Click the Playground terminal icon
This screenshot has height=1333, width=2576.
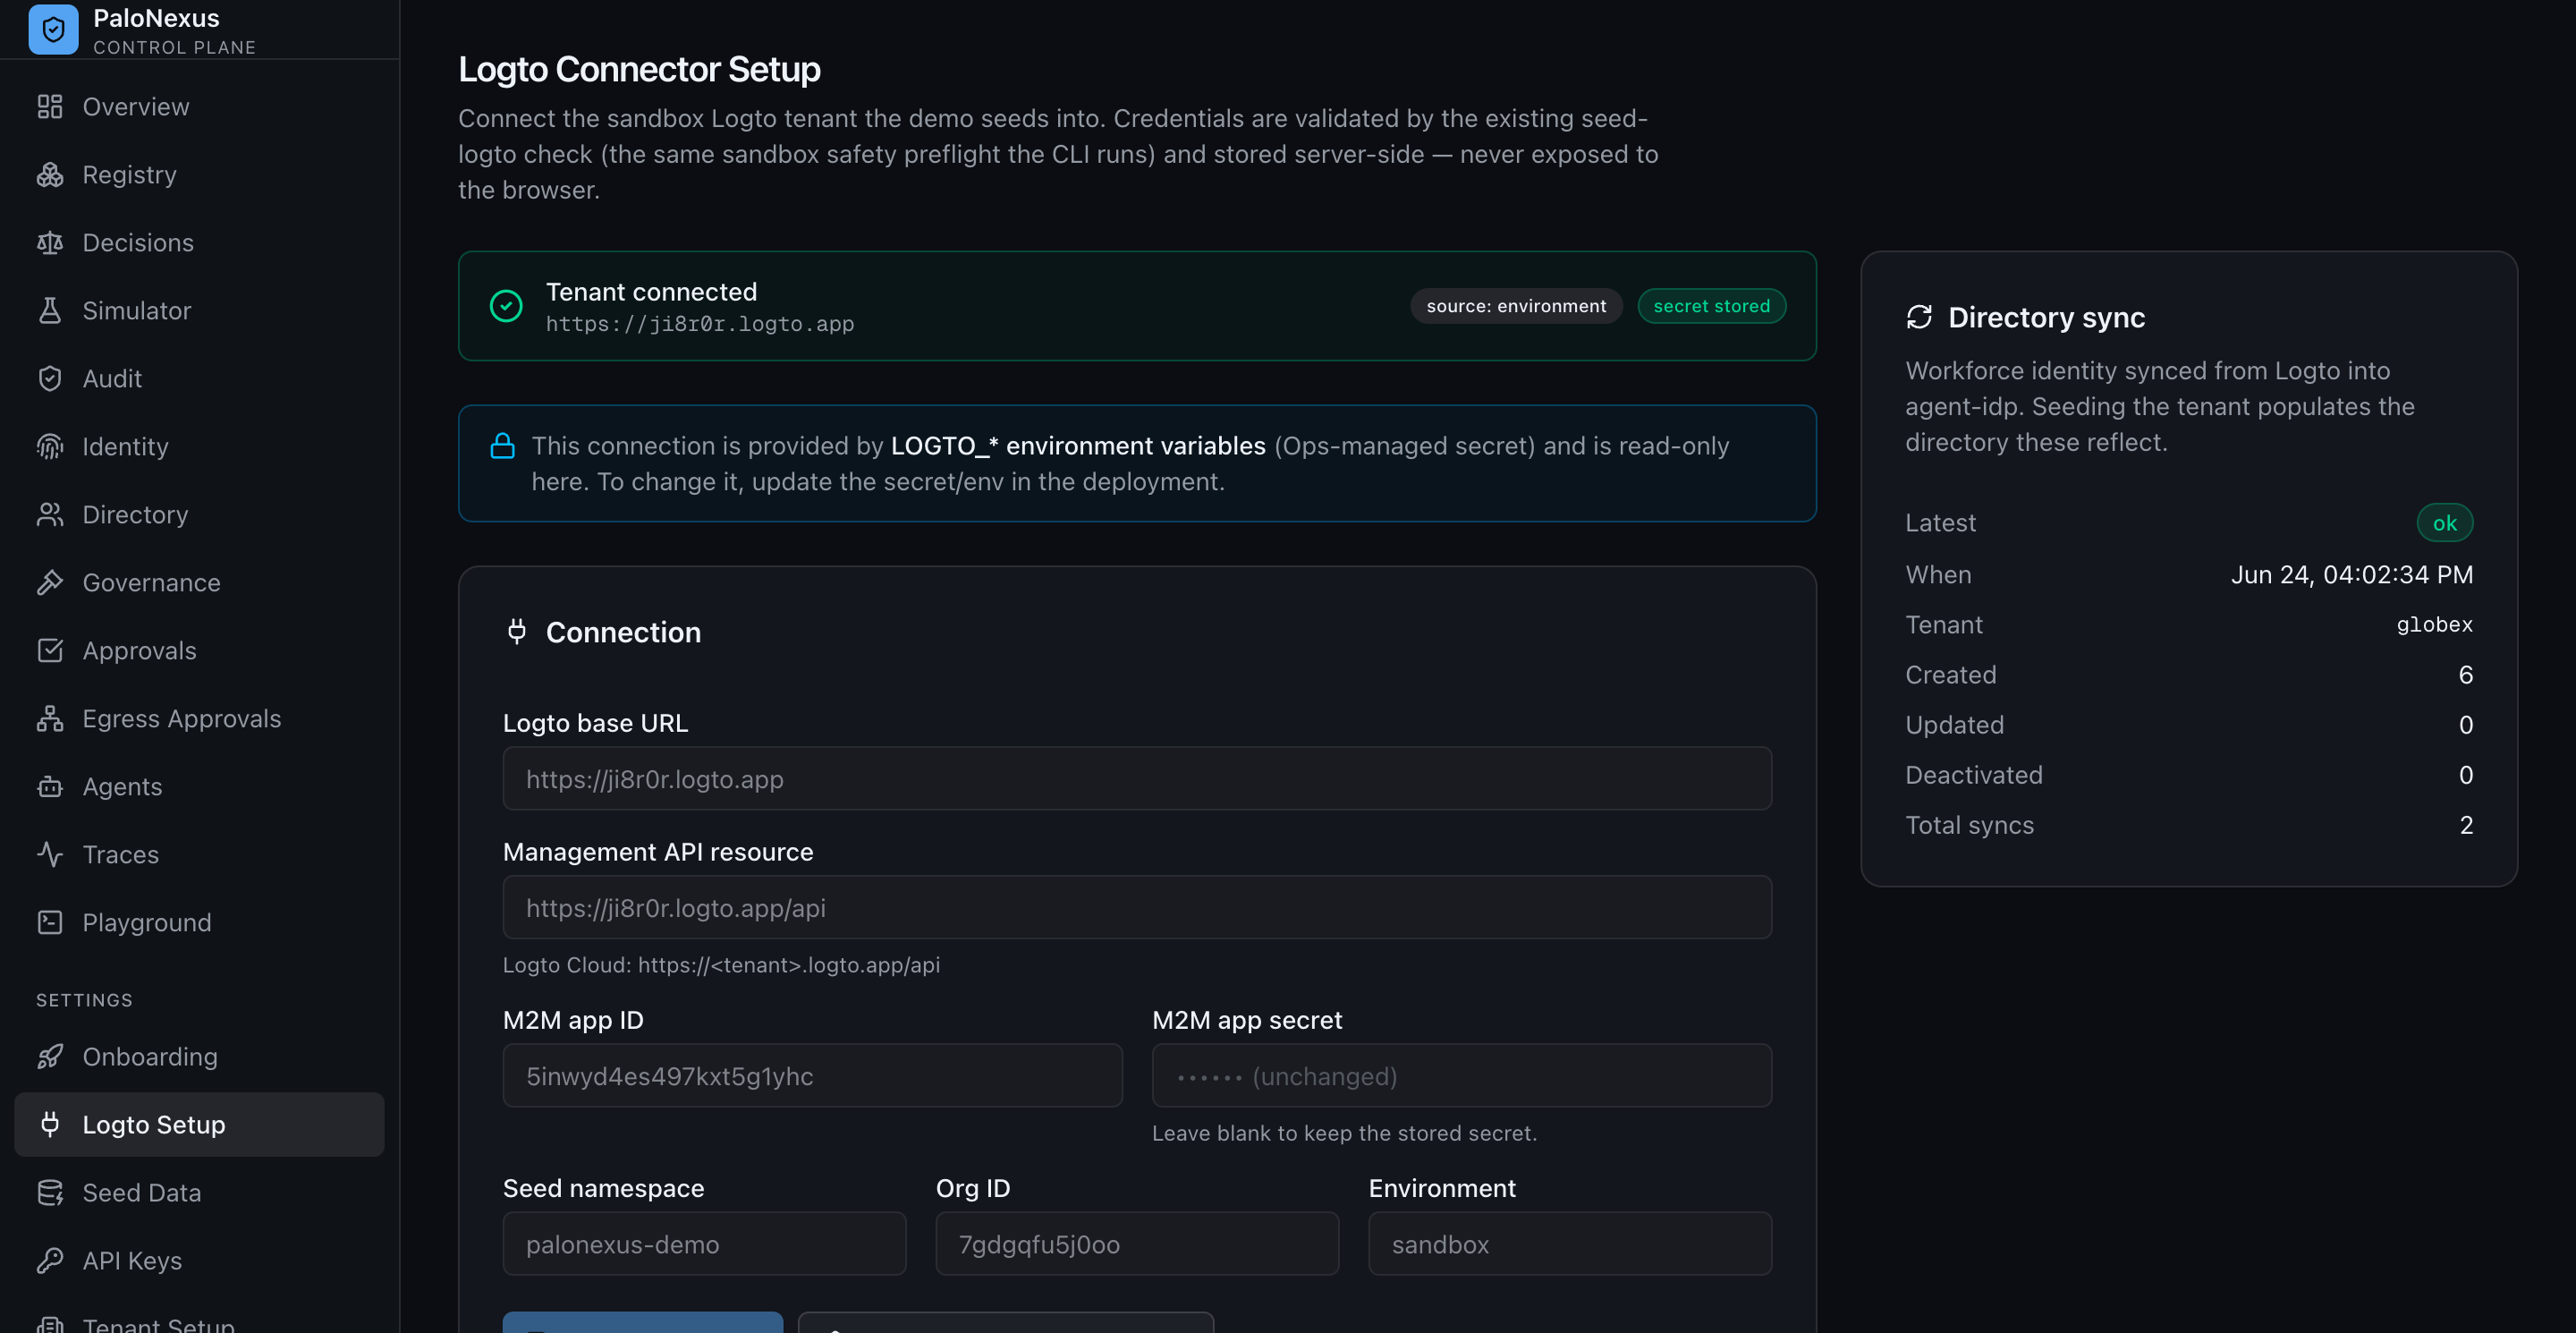point(50,923)
